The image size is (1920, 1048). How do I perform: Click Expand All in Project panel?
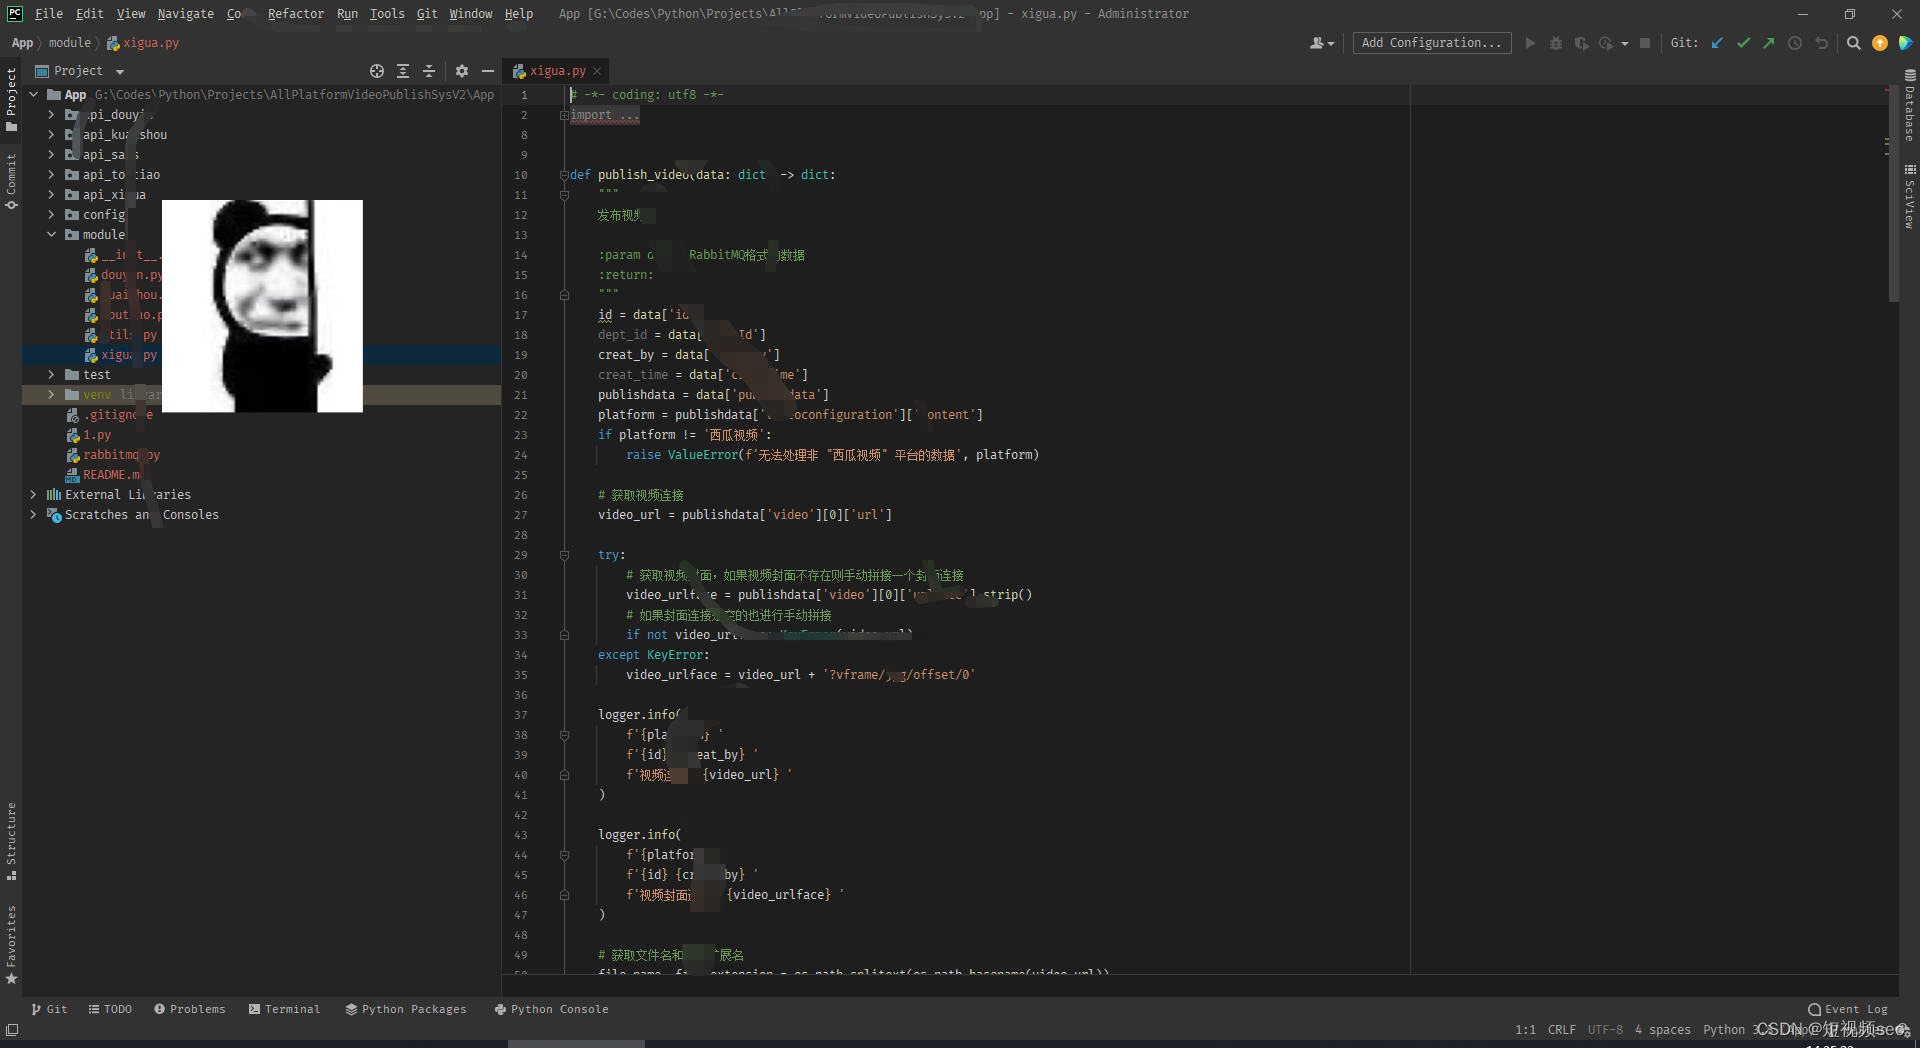tap(403, 71)
